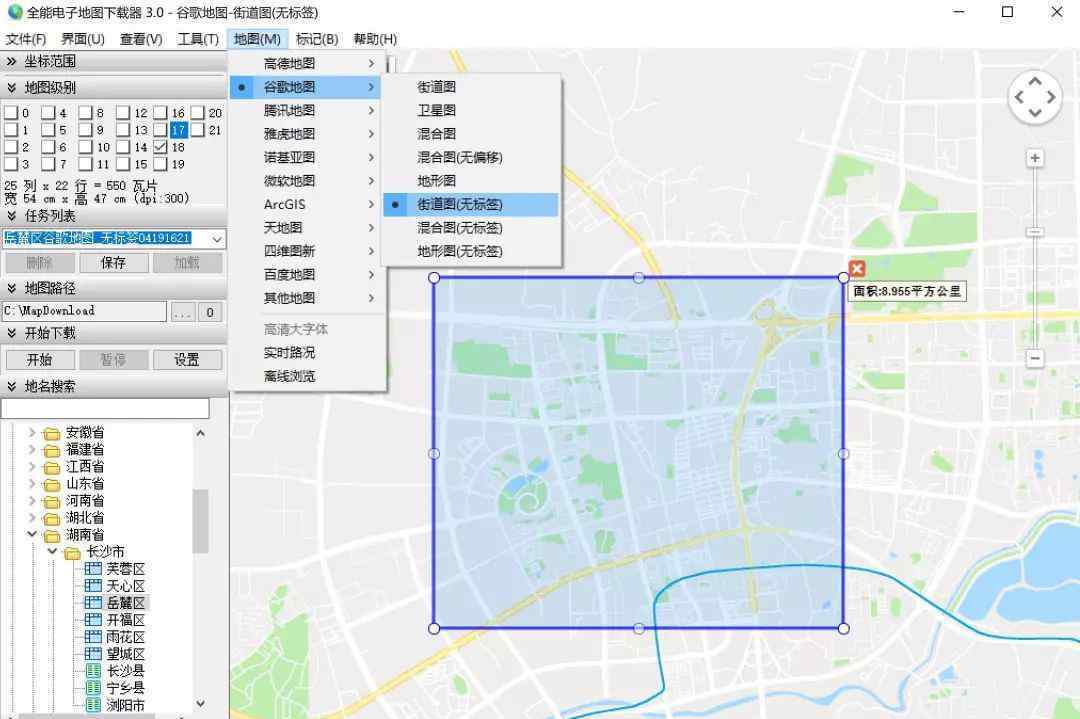The height and width of the screenshot is (719, 1080).
Task: Click the 浏阳市 city icon
Action: coord(93,705)
